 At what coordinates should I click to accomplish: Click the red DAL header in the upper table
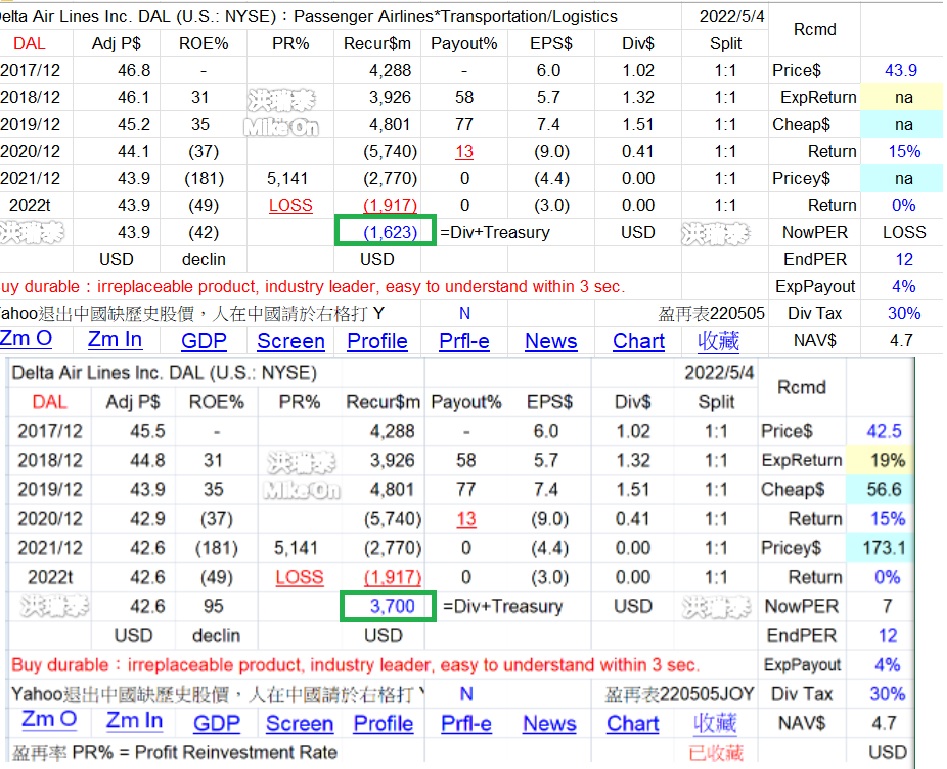point(29,43)
